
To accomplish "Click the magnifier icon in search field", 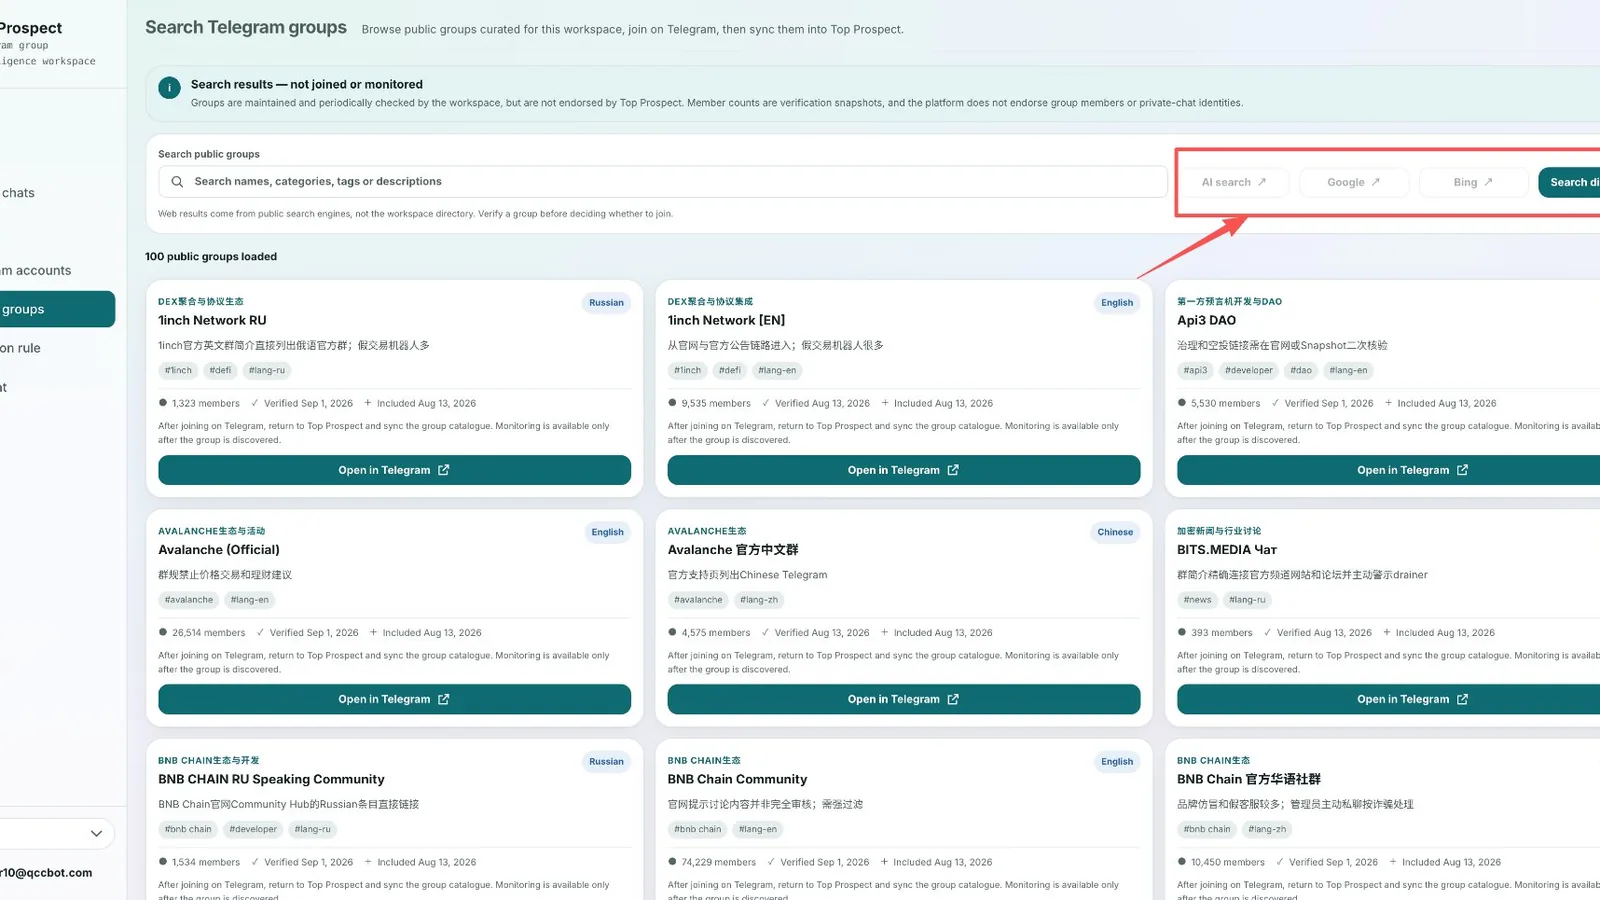I will coord(177,182).
